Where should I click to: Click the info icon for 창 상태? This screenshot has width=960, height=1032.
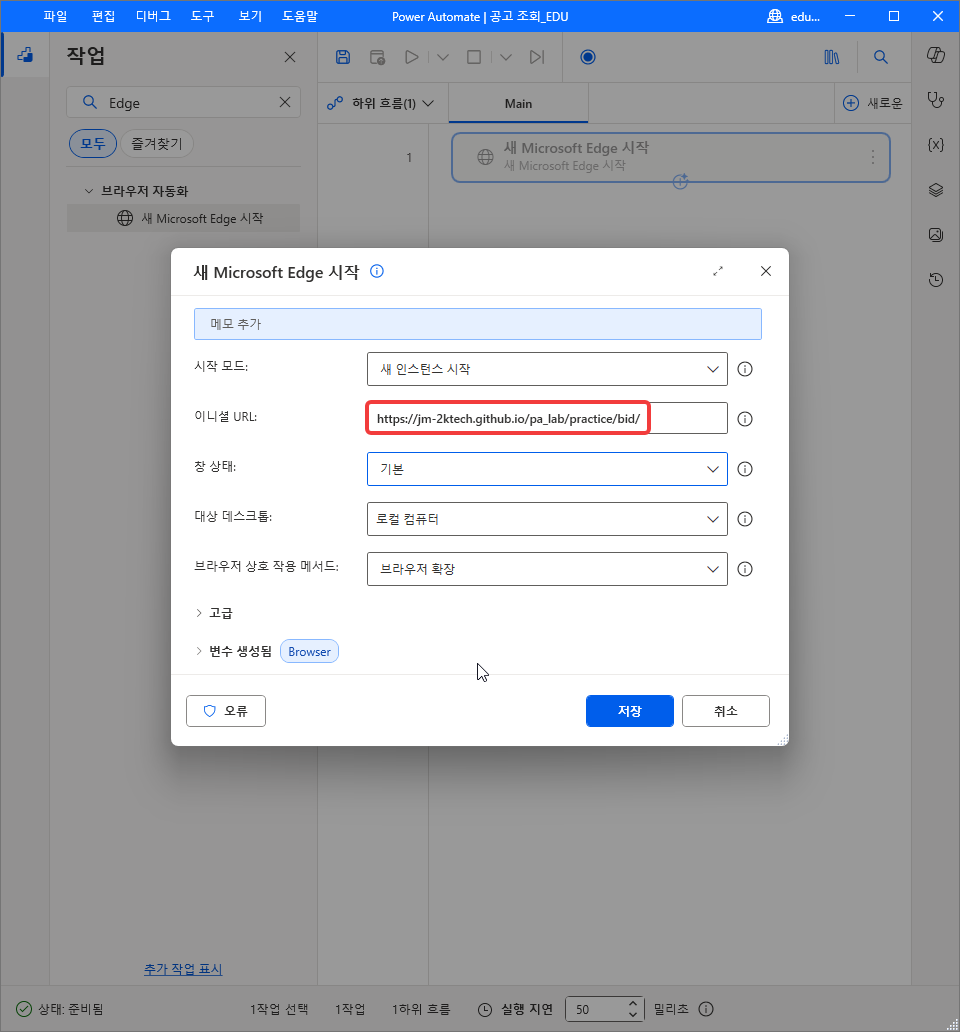[x=745, y=469]
